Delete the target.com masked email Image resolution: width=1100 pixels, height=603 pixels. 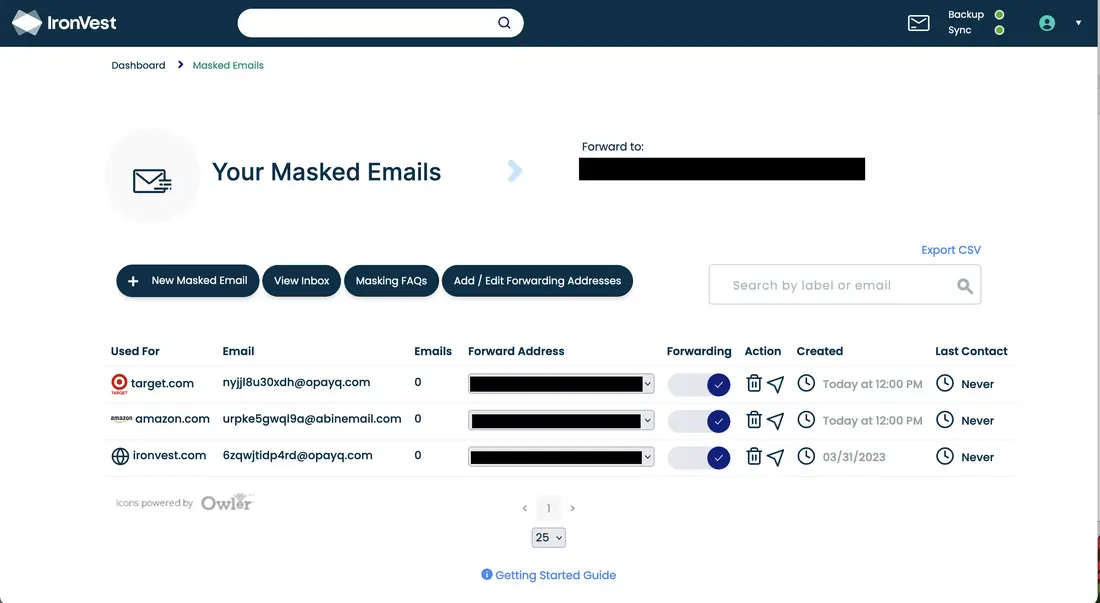[x=754, y=384]
